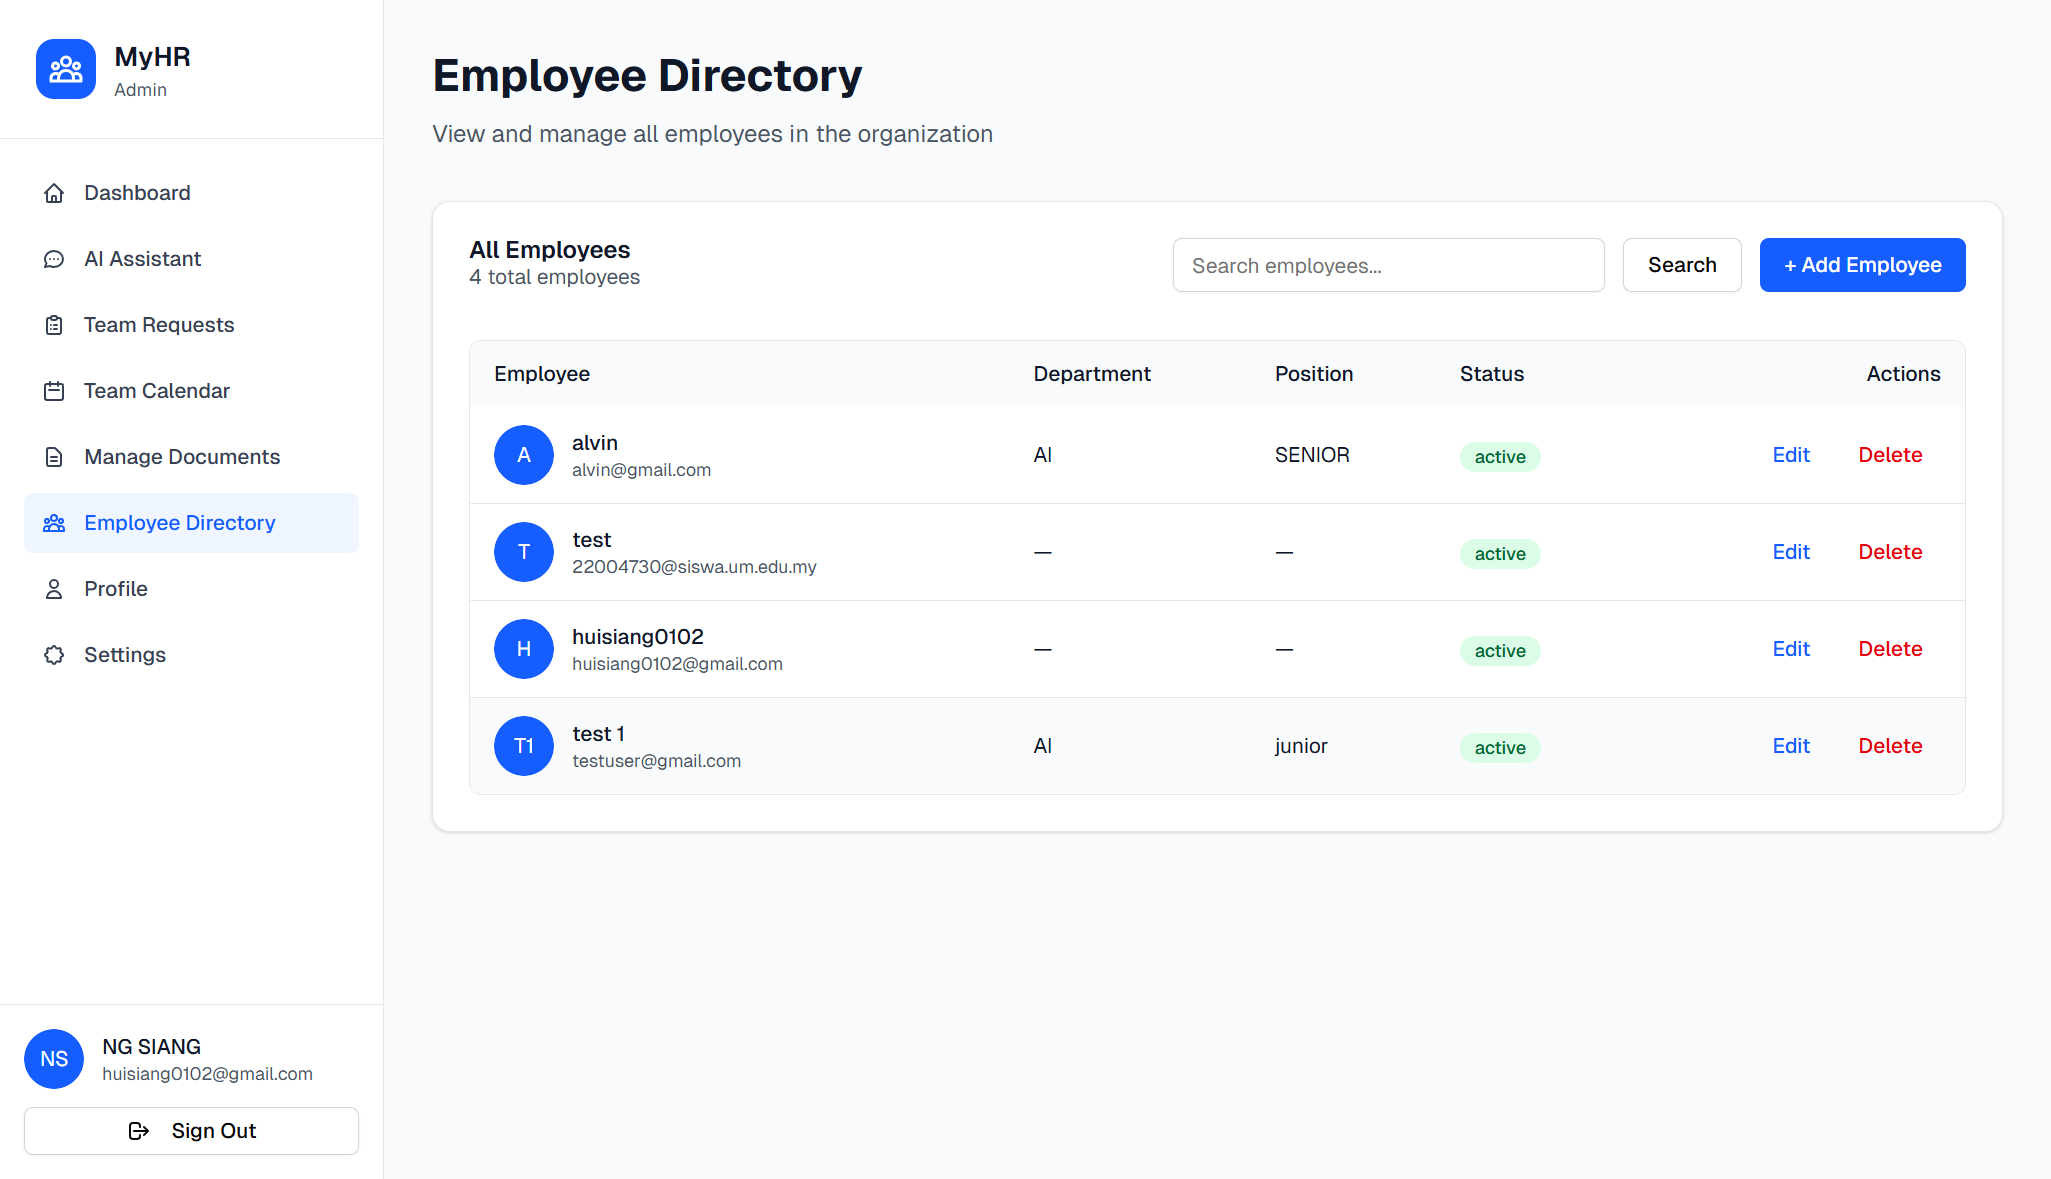Click alvin's avatar circle
Viewport: 2051px width, 1179px height.
point(524,455)
